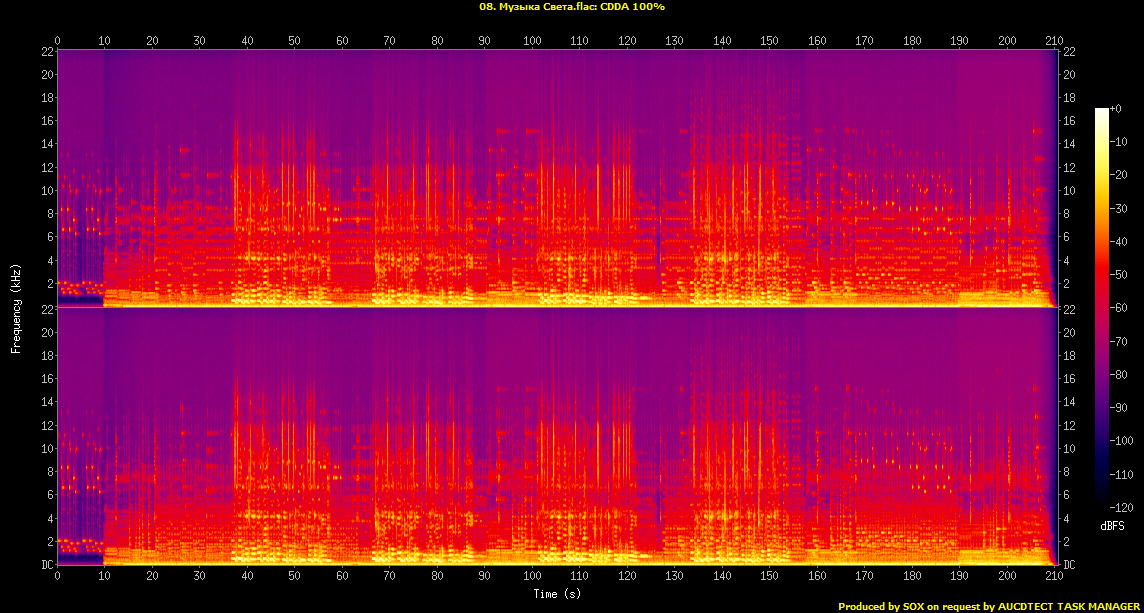Click the top-left "22" kHz frequency label
This screenshot has width=1144, height=613.
(47, 52)
